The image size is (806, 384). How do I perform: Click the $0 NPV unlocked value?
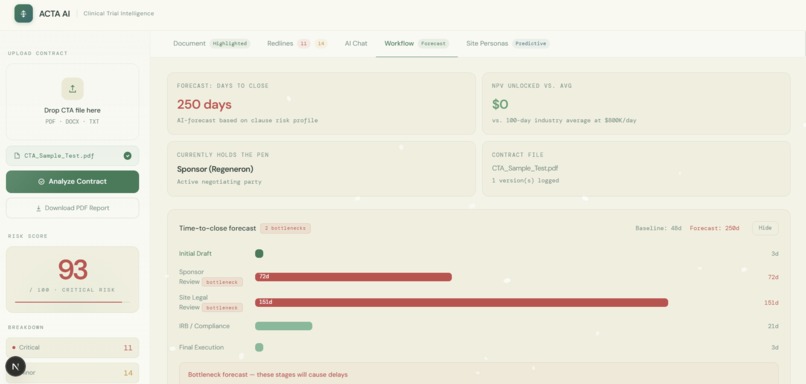pyautogui.click(x=500, y=104)
